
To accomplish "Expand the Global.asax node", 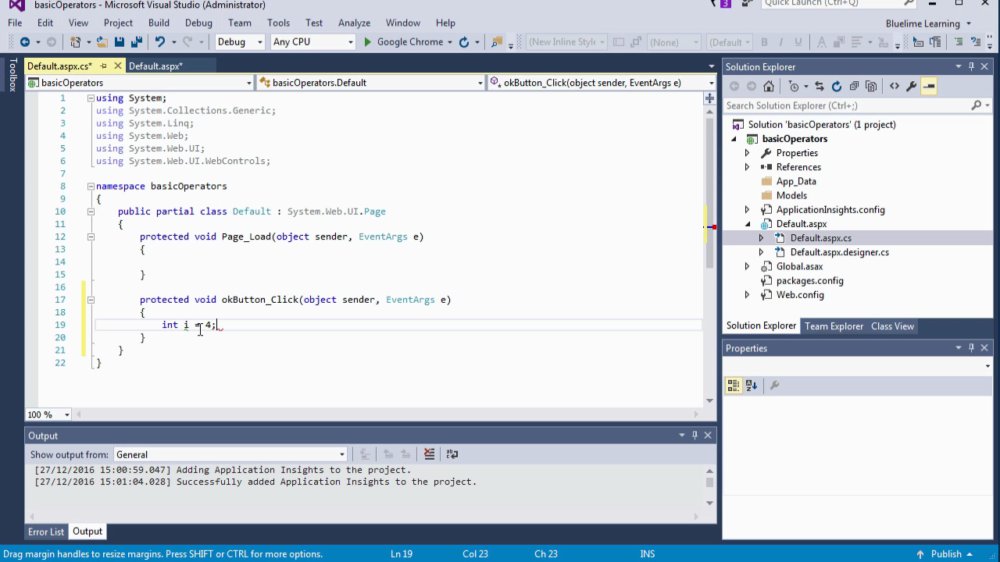I will (x=747, y=267).
